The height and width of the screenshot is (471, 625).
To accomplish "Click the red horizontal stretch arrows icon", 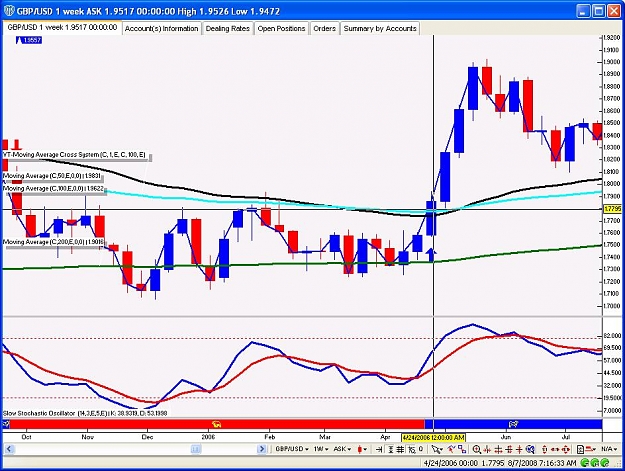I will (x=555, y=449).
